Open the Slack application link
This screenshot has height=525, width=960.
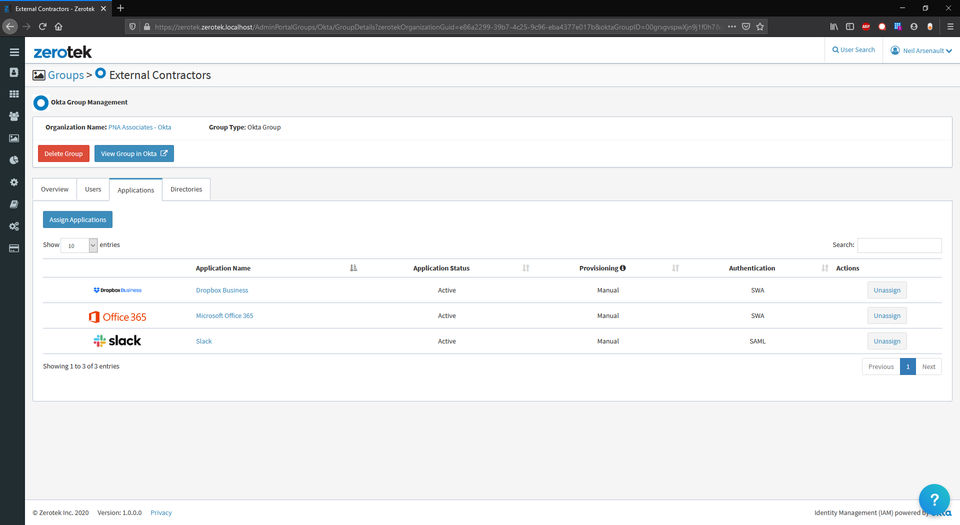[x=204, y=341]
